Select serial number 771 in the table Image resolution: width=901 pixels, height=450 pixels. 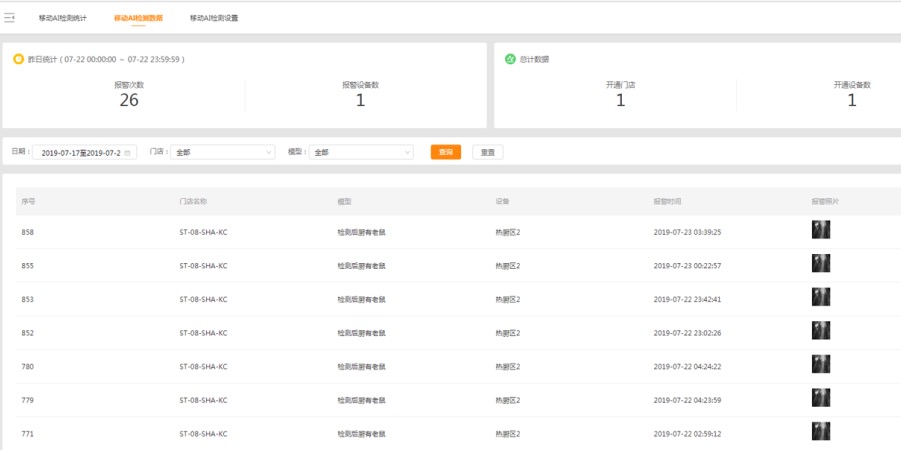tap(28, 434)
